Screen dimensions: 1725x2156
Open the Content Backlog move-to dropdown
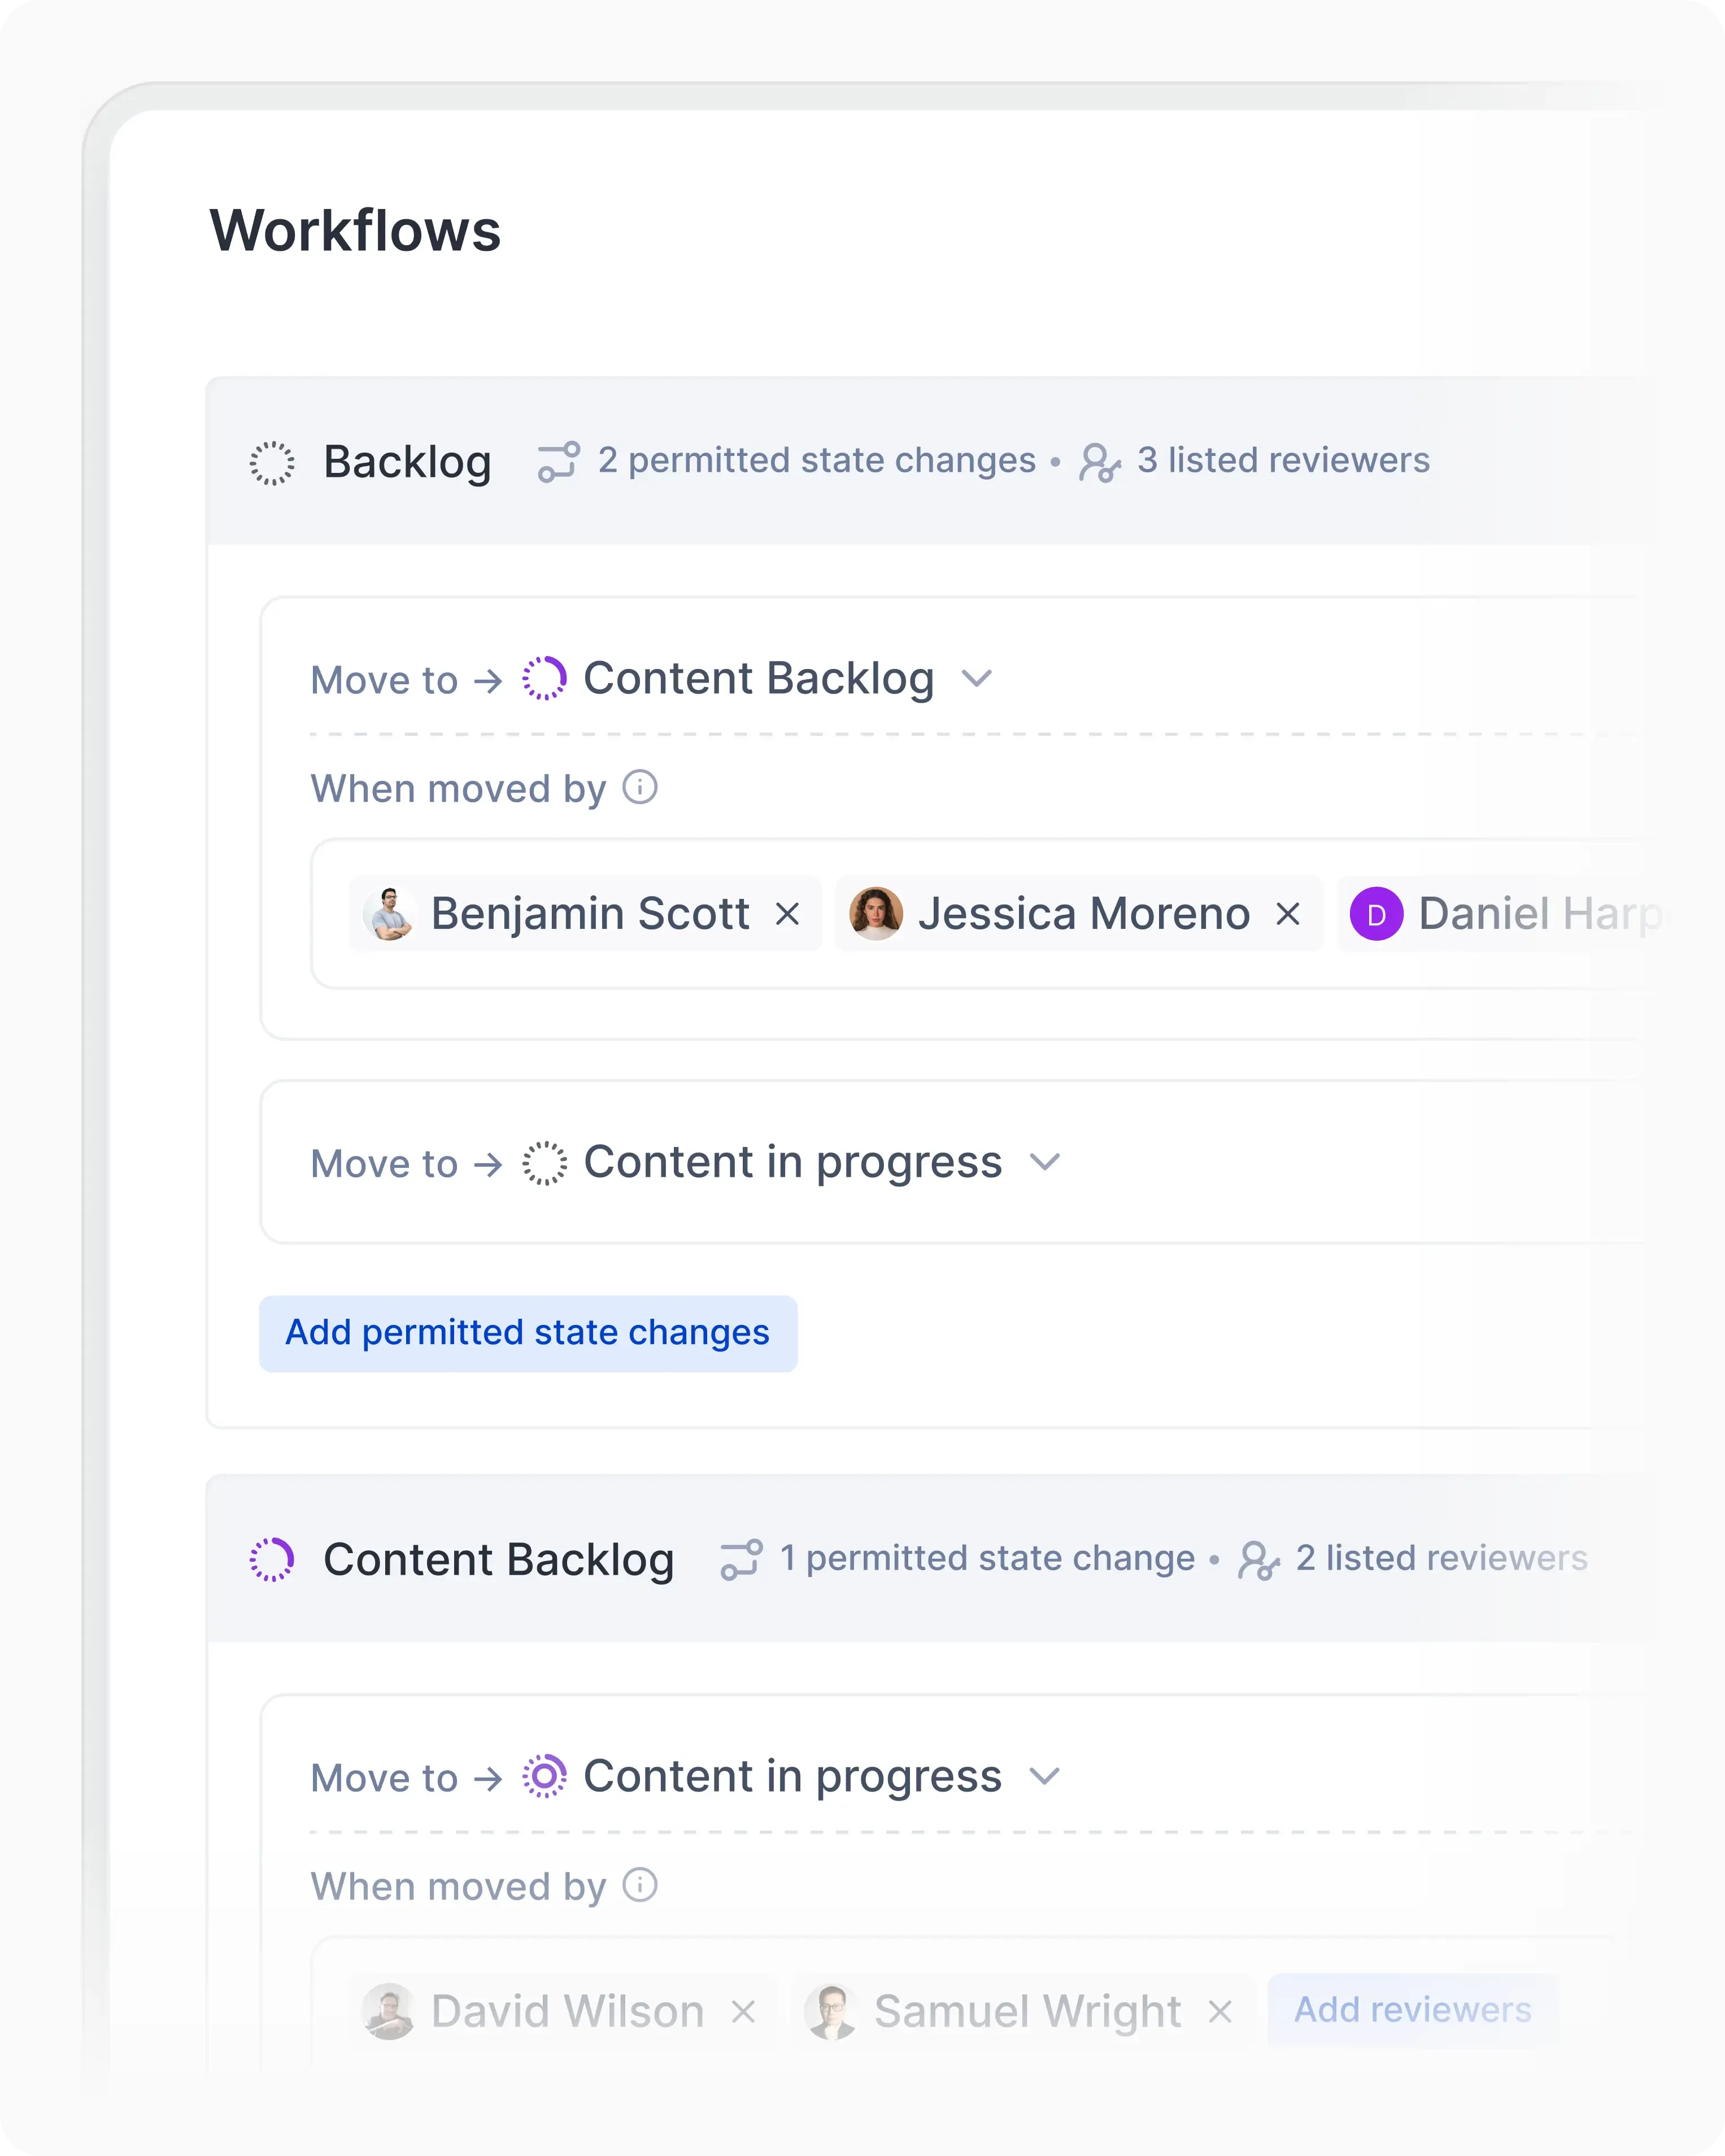tap(977, 678)
